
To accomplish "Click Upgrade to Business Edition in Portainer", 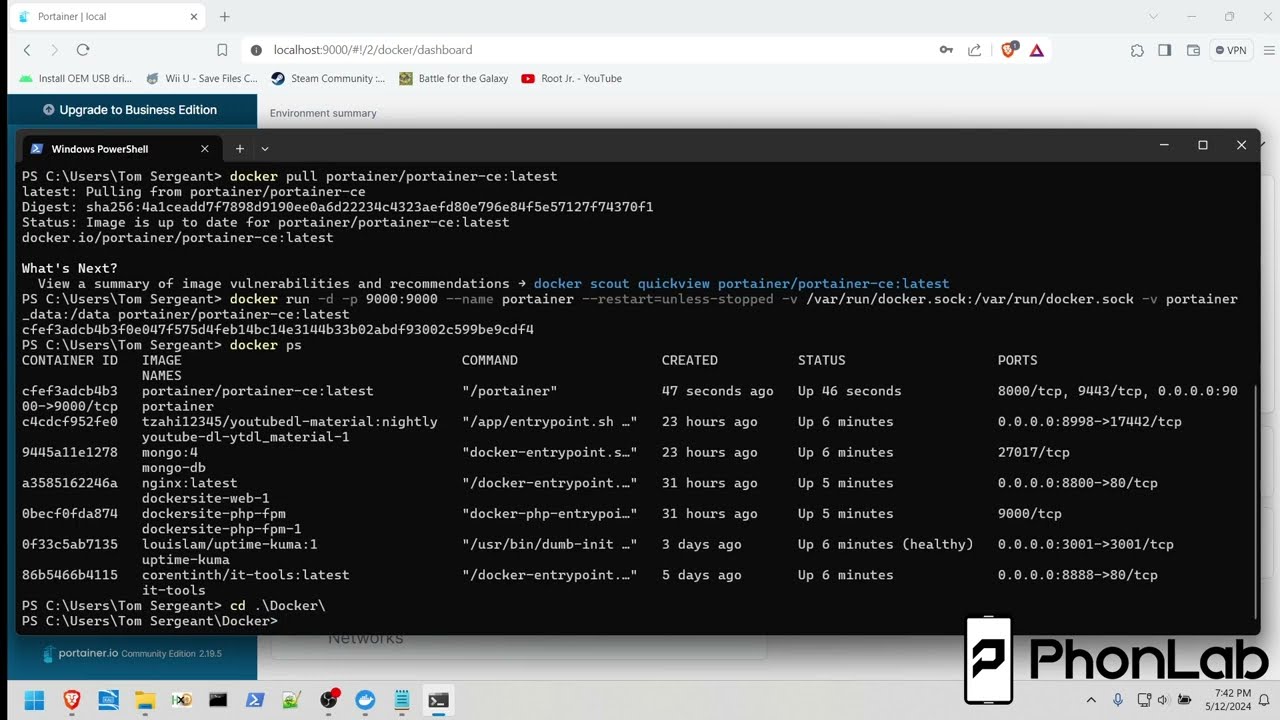I will click(x=130, y=110).
